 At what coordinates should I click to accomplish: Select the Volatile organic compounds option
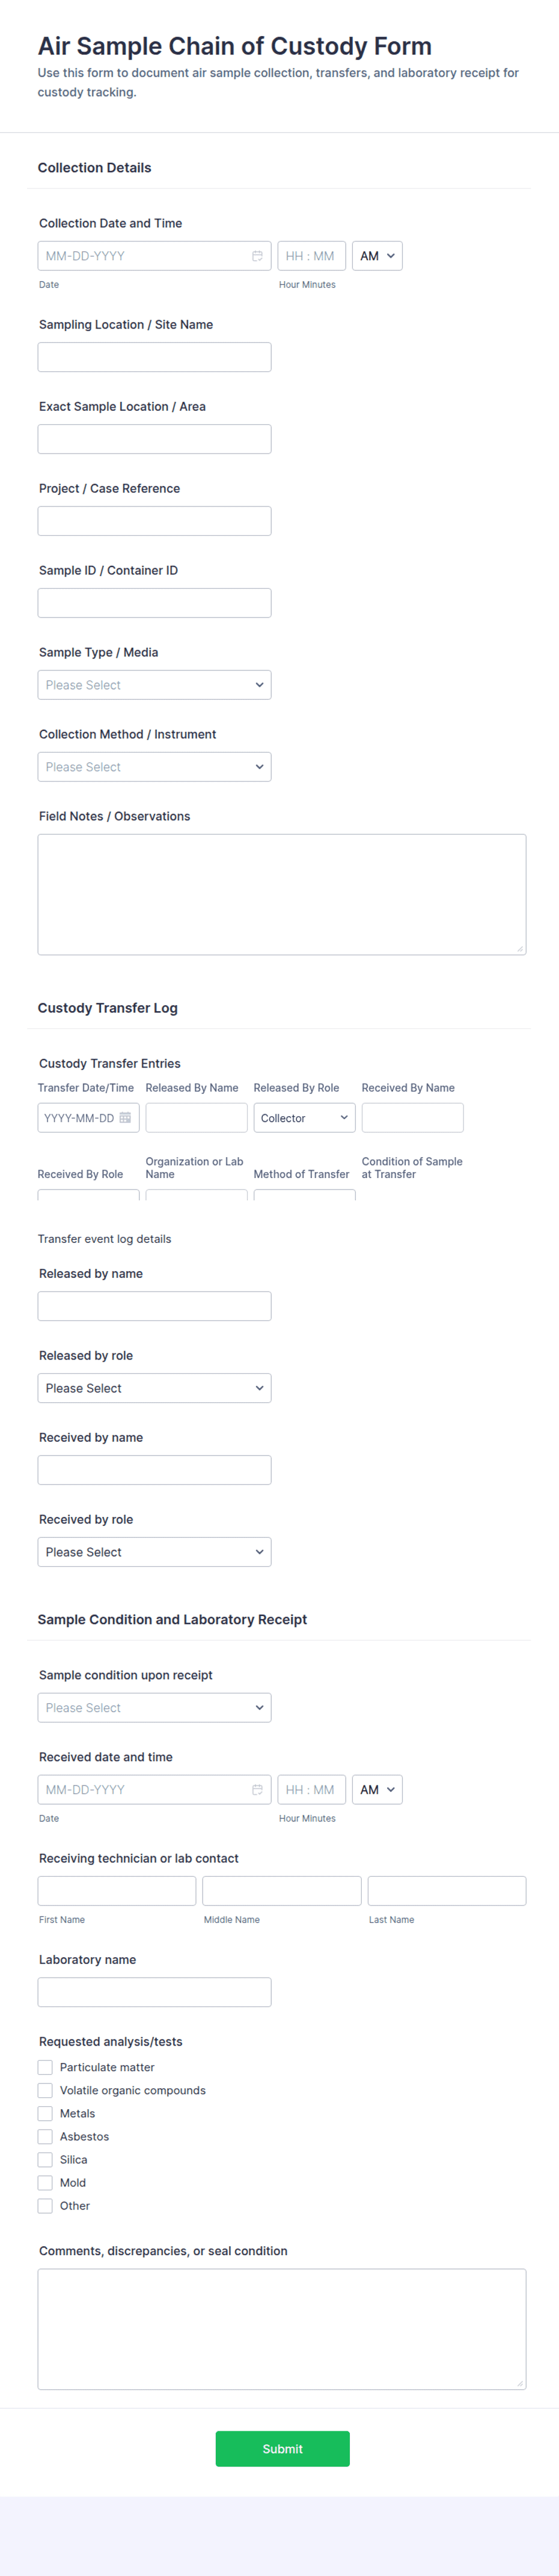(x=45, y=2090)
